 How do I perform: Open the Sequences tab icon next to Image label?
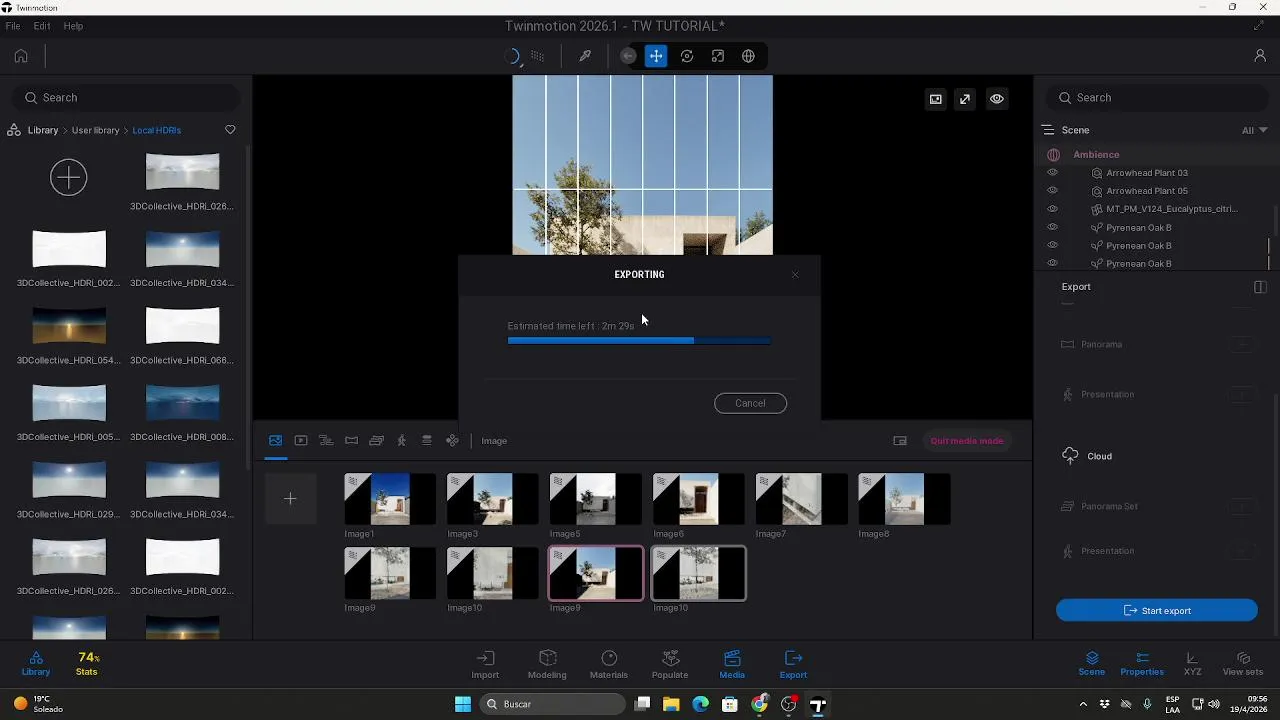(x=453, y=440)
